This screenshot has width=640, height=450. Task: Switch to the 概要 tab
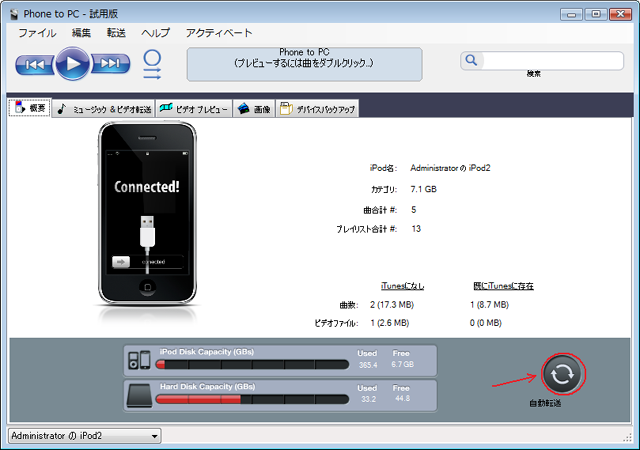(30, 108)
